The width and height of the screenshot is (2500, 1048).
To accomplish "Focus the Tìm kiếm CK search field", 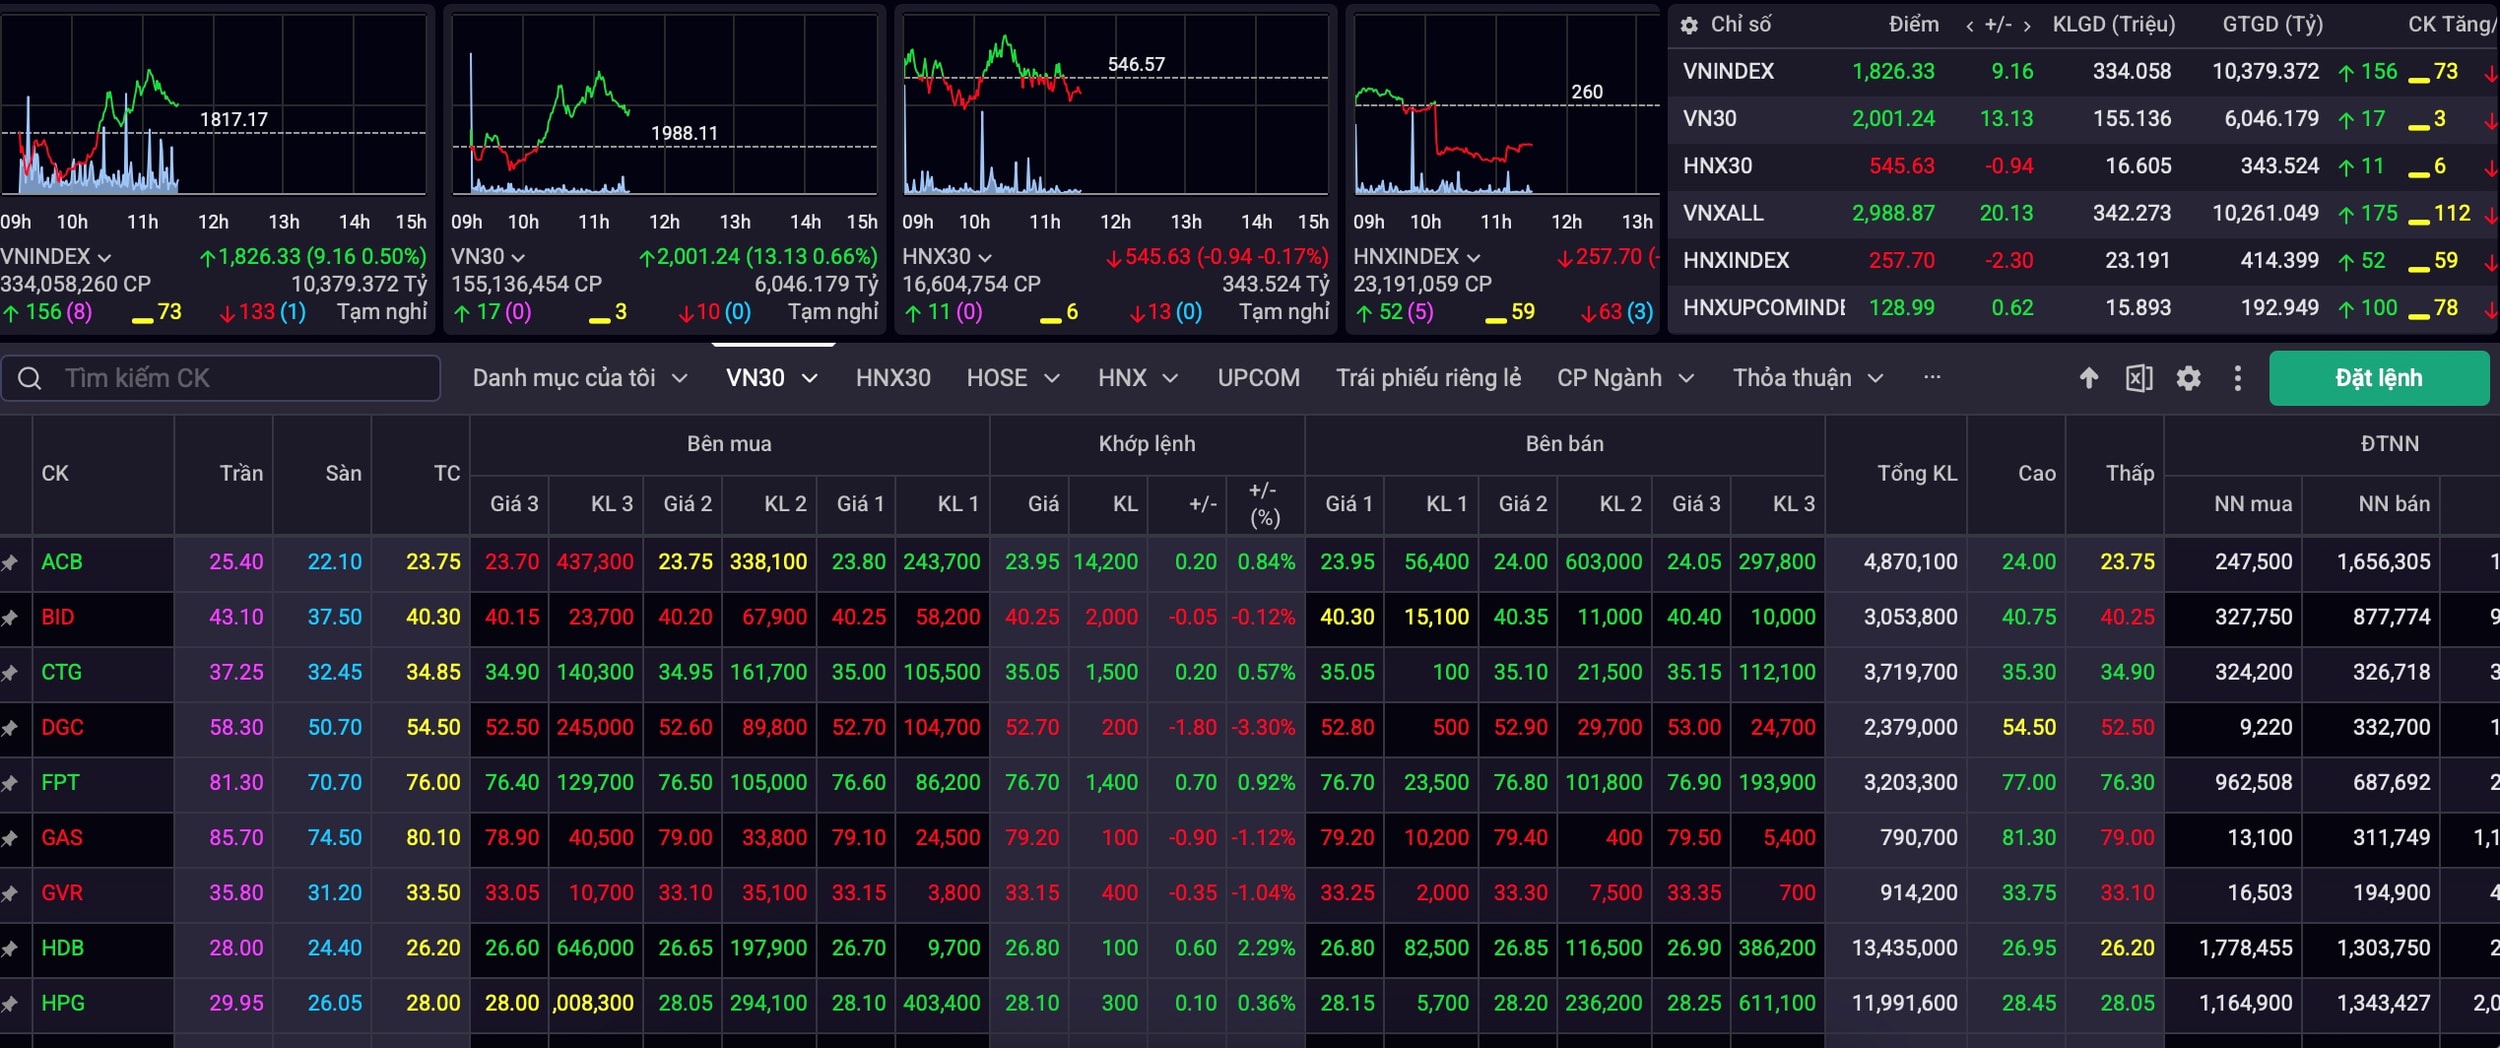I will (x=220, y=378).
